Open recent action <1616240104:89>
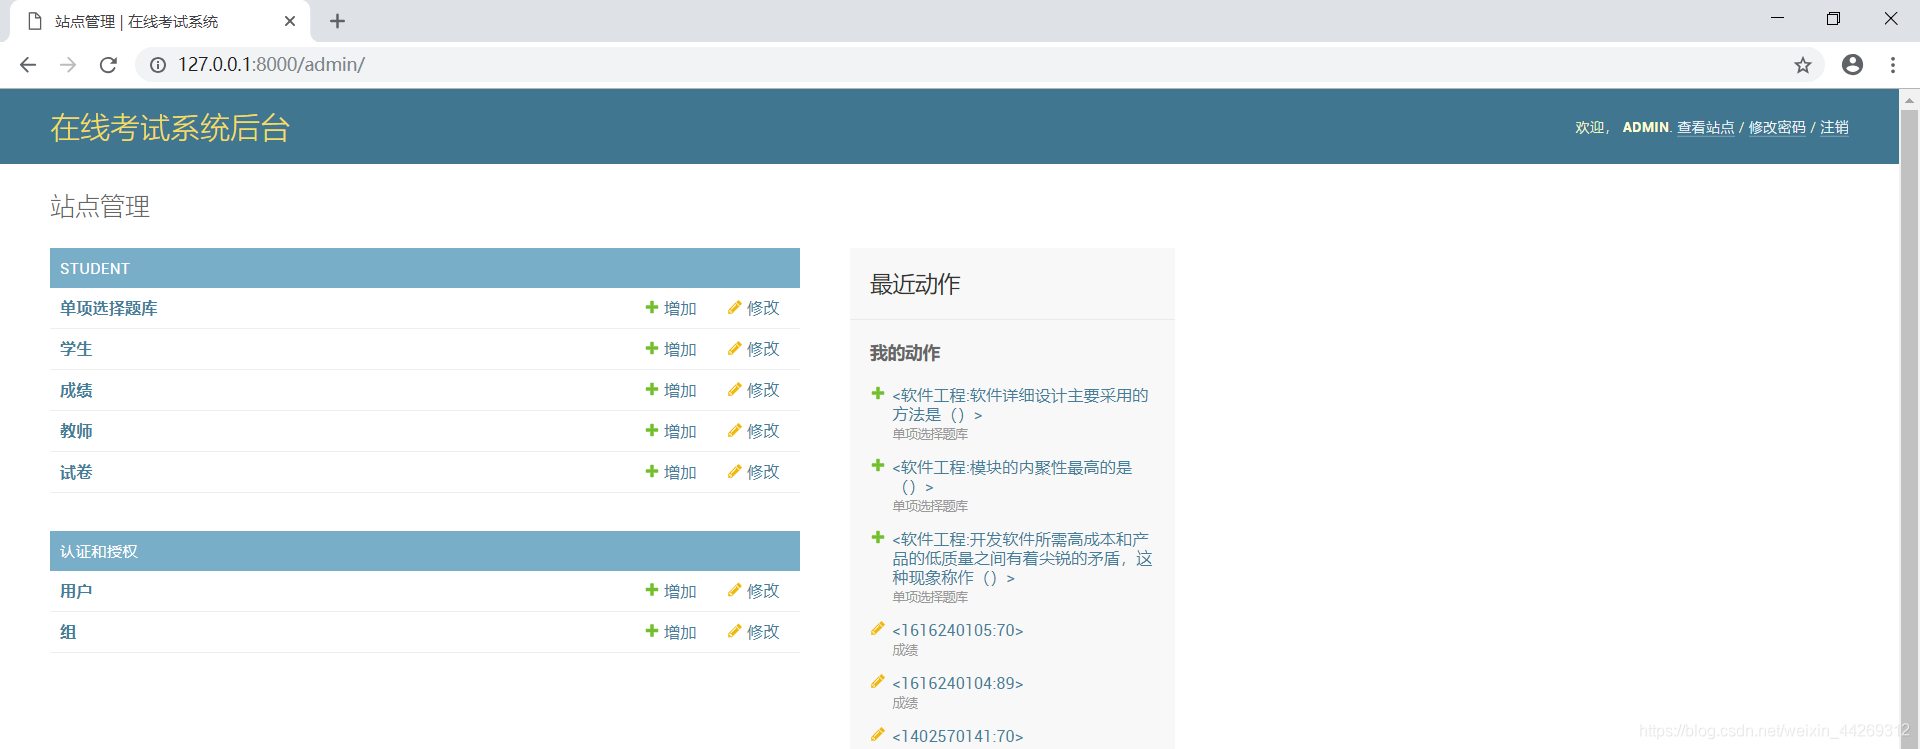Image resolution: width=1920 pixels, height=749 pixels. coord(958,683)
